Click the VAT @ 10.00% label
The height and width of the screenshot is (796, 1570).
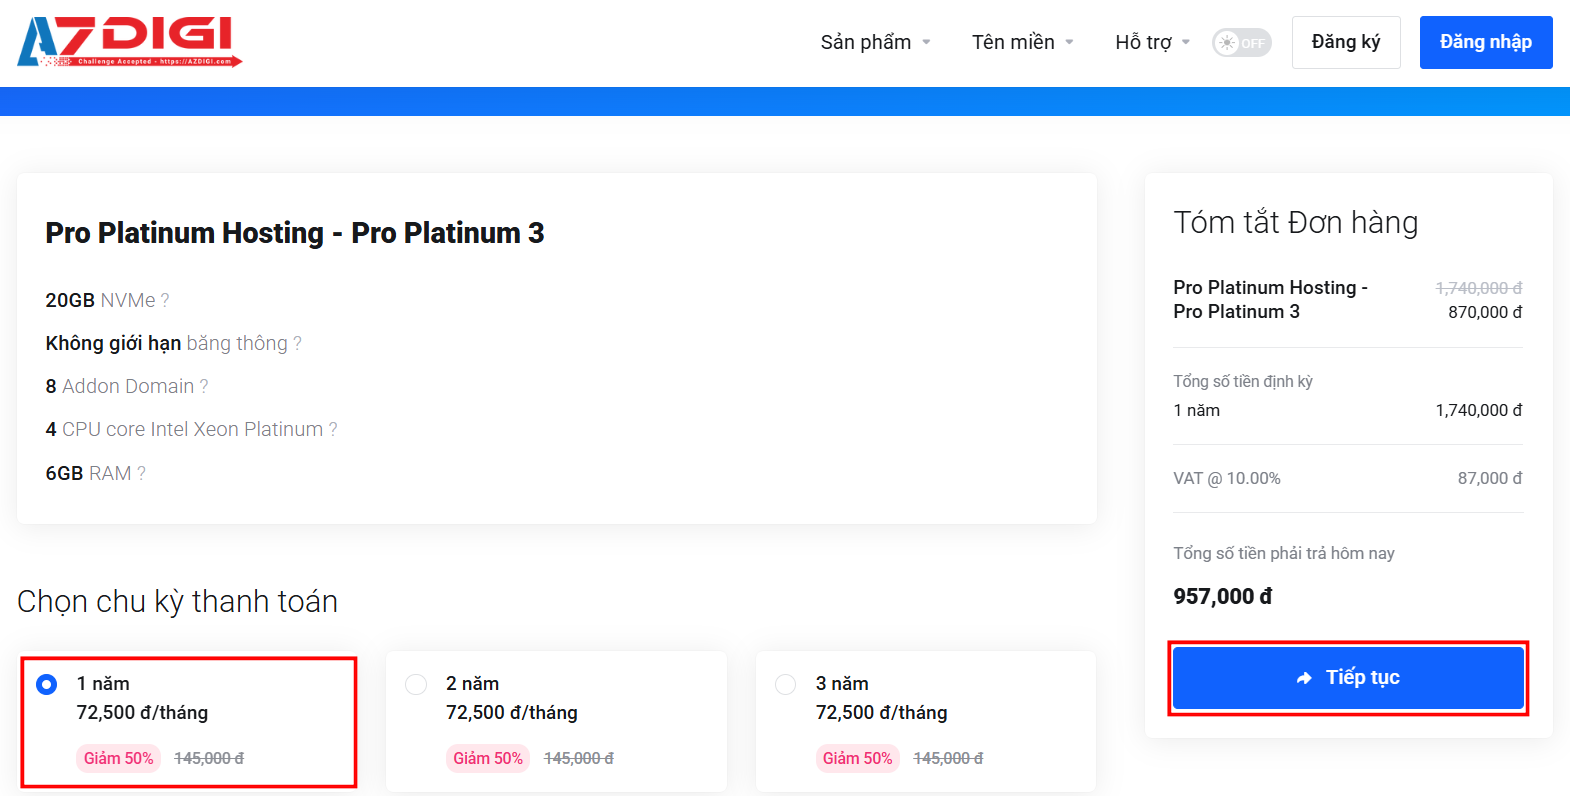pyautogui.click(x=1227, y=479)
